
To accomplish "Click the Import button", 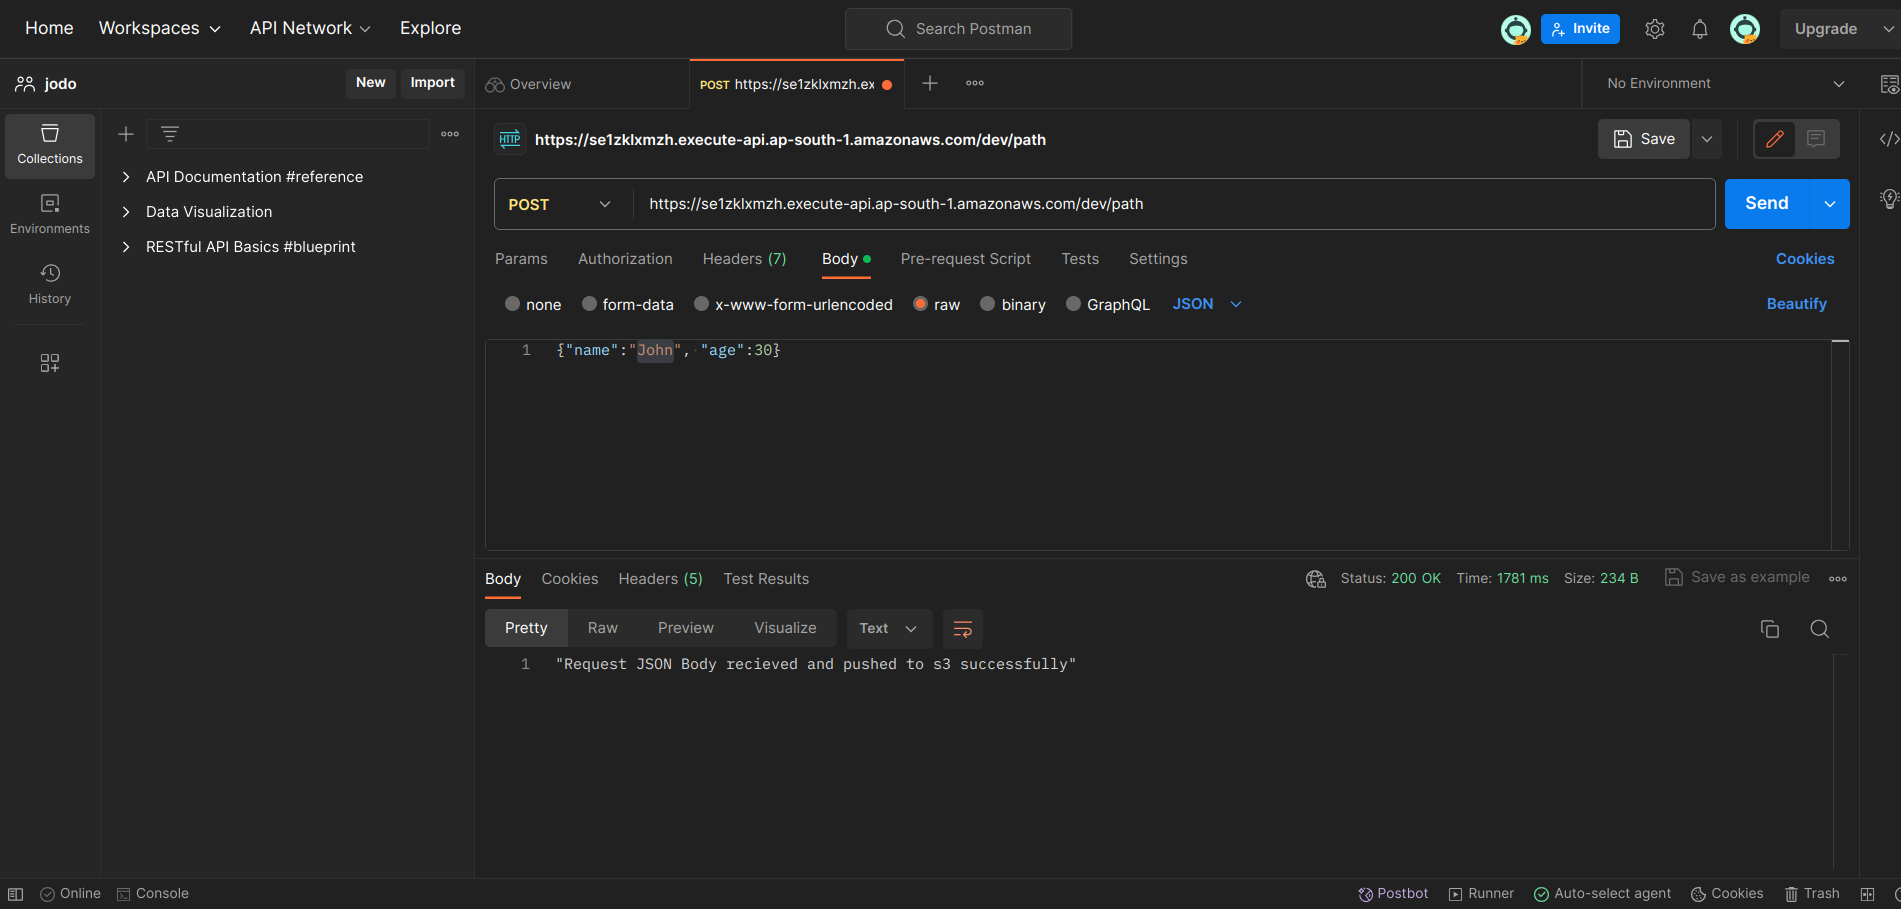I will 432,83.
